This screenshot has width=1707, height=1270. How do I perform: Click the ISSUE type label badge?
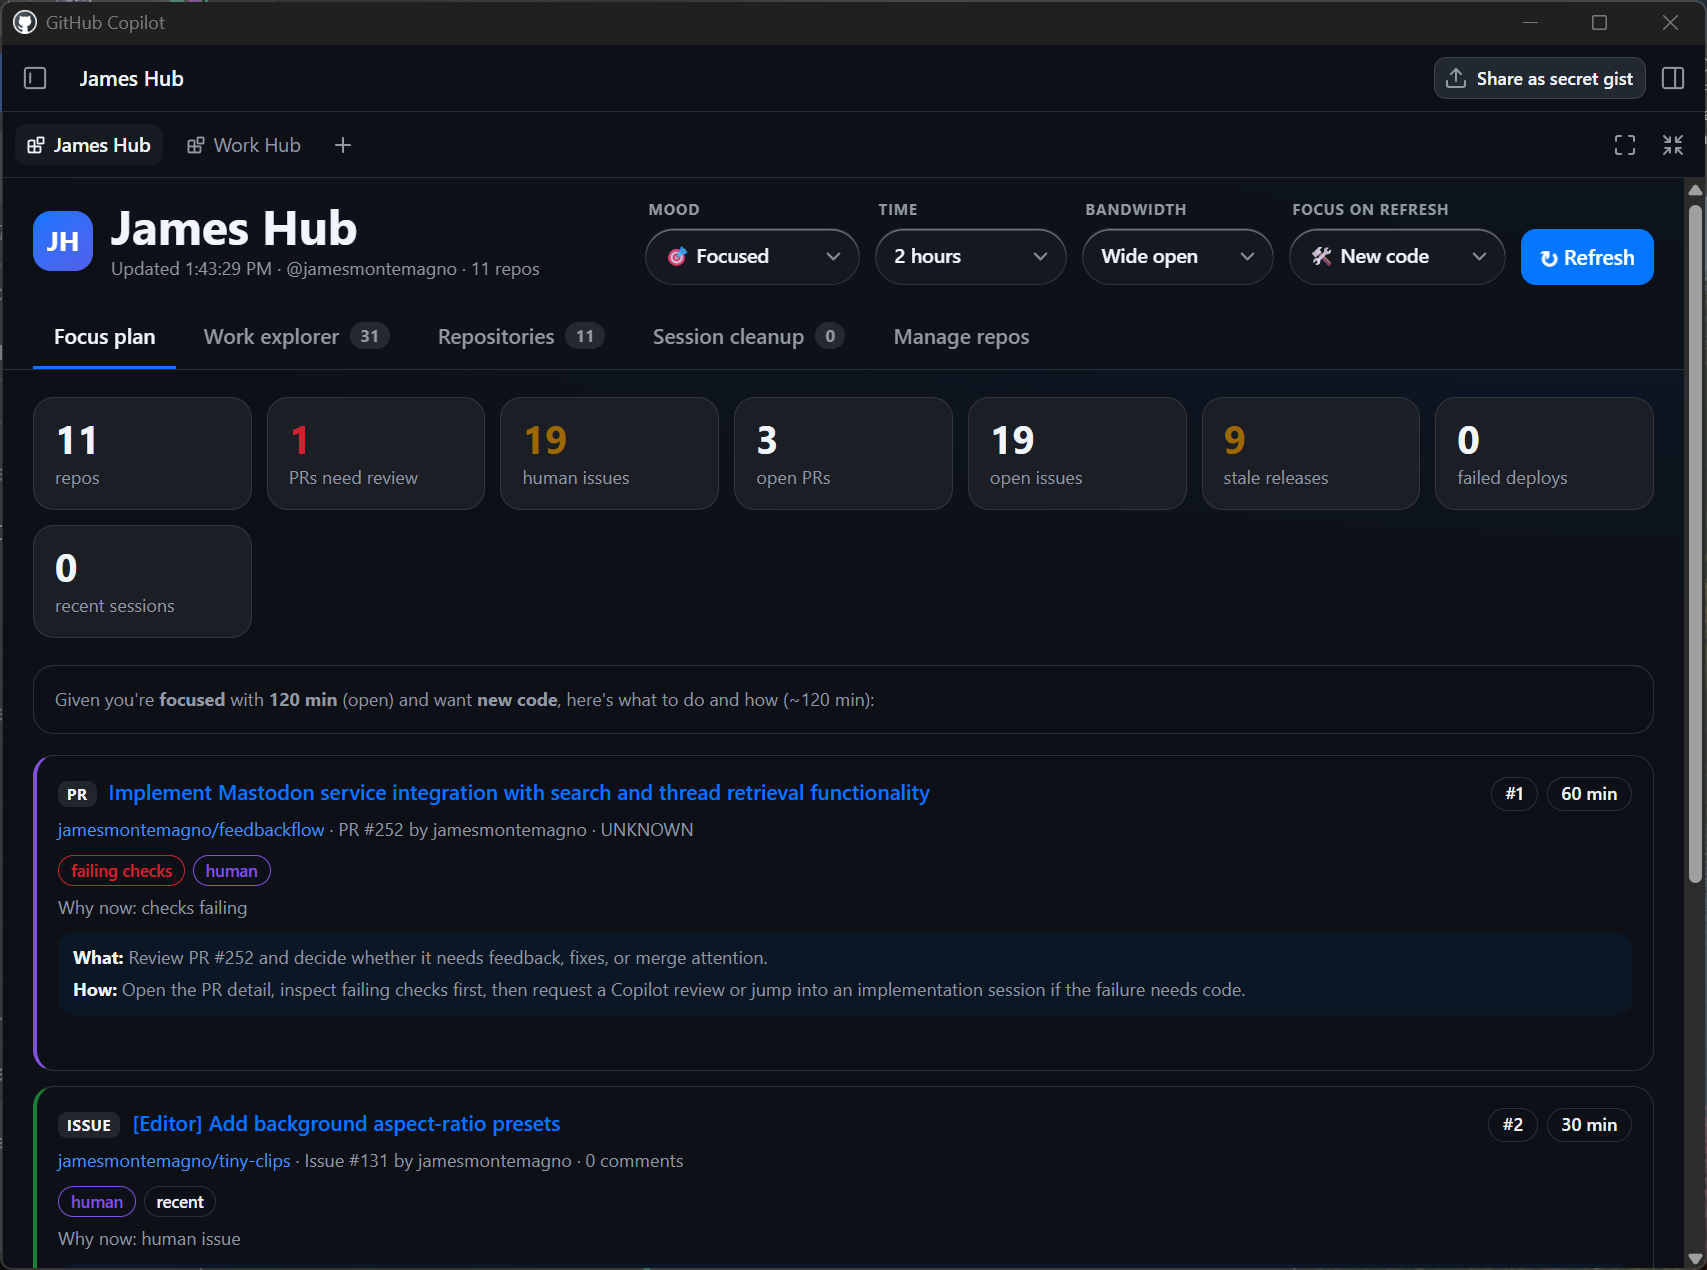coord(89,1125)
